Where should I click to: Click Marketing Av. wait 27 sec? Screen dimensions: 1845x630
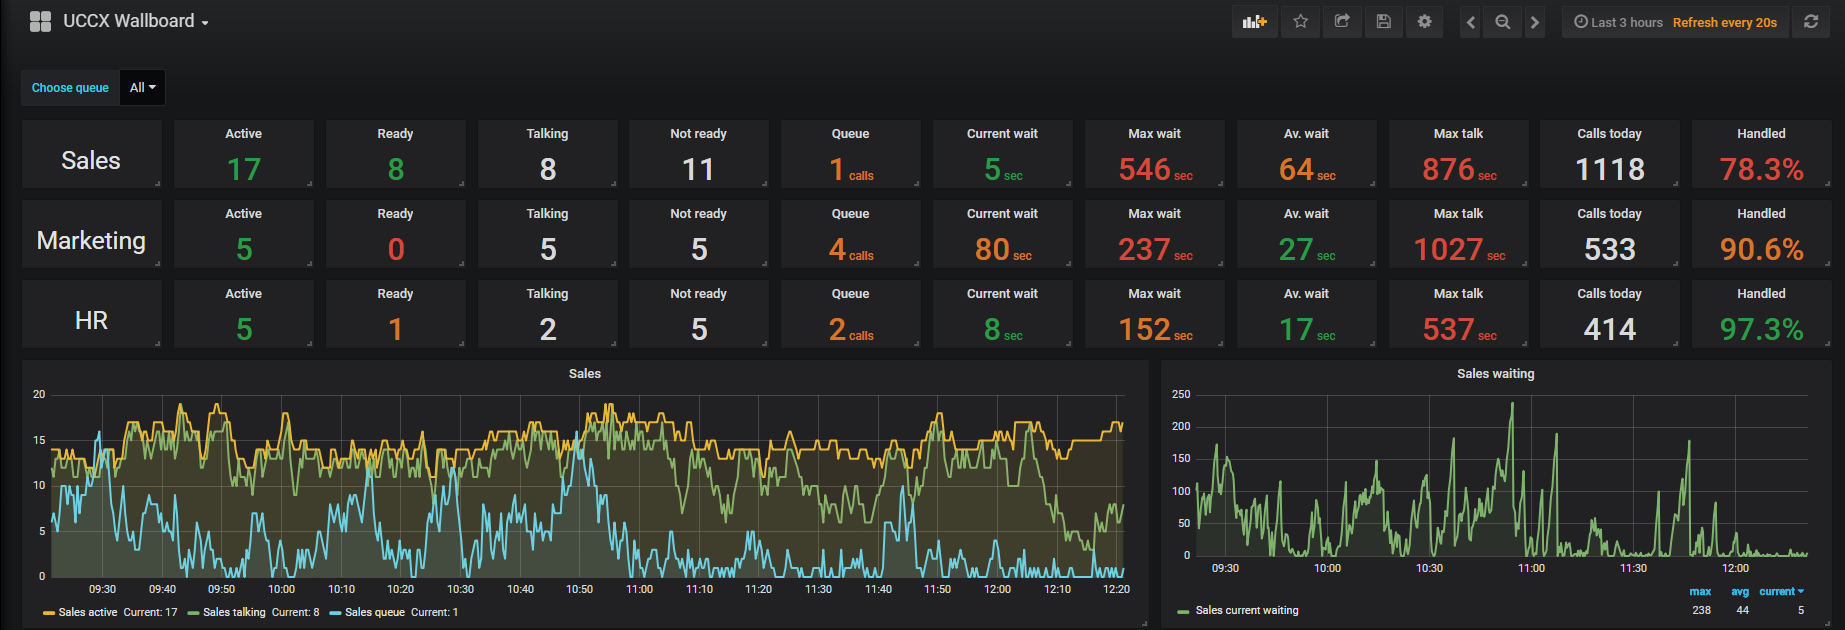[x=1307, y=250]
